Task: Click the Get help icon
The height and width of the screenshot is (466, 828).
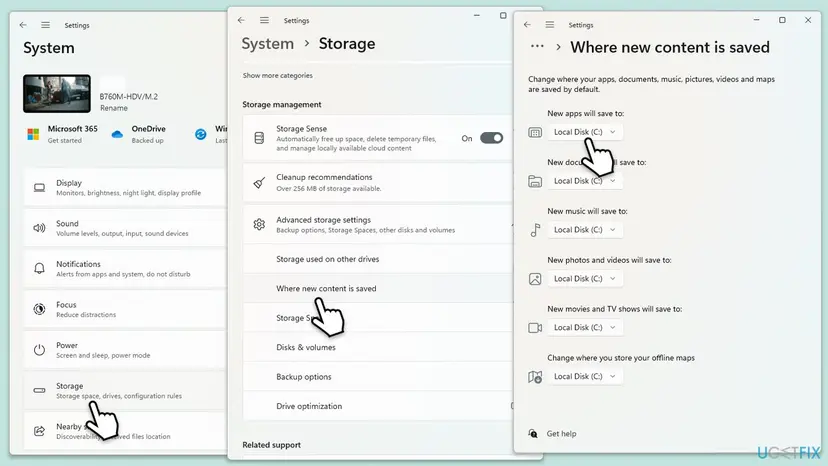Action: (x=533, y=434)
